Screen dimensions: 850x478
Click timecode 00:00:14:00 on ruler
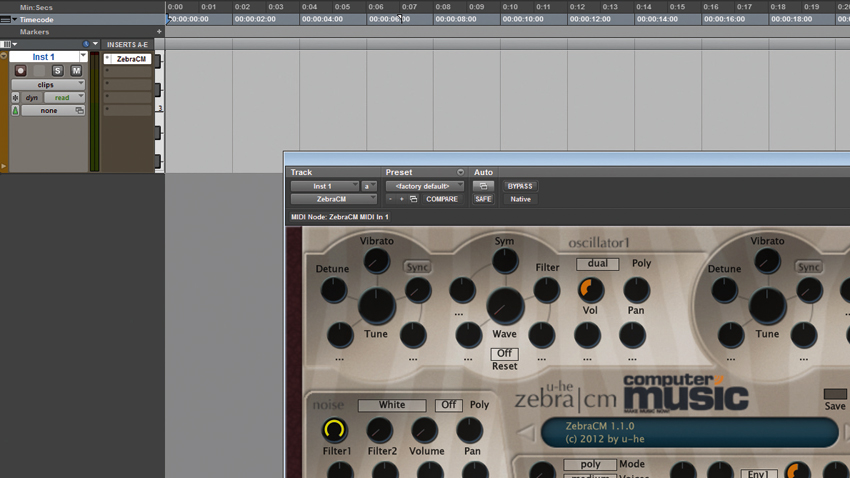pos(657,19)
